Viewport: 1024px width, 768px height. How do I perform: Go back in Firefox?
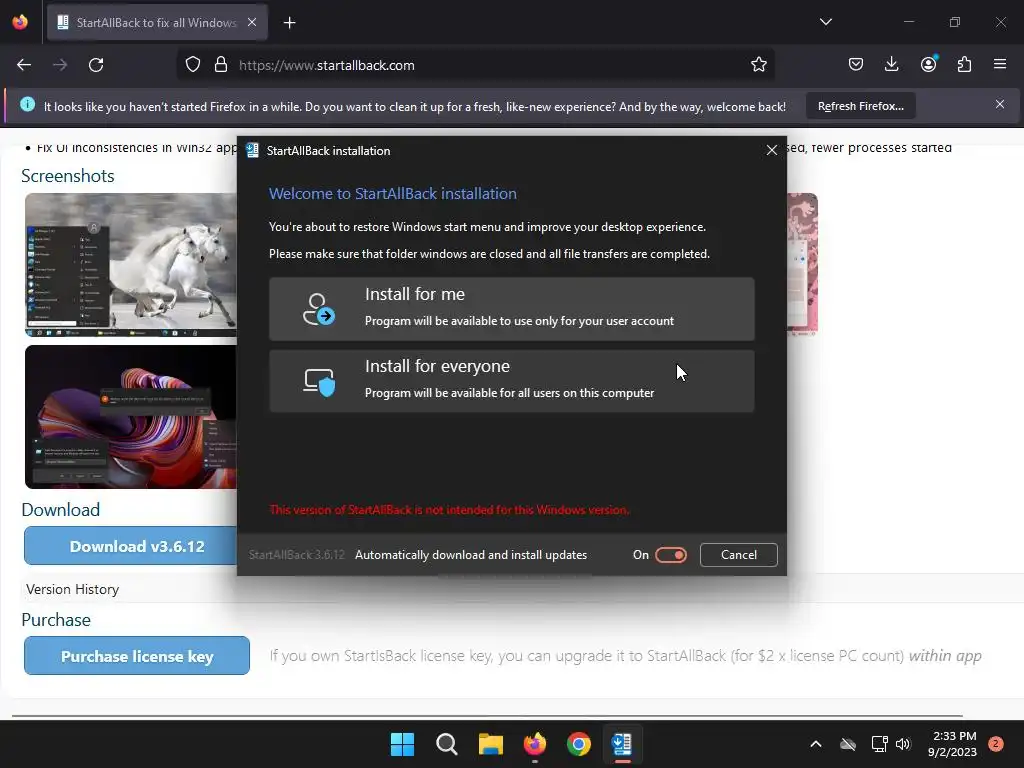(24, 65)
